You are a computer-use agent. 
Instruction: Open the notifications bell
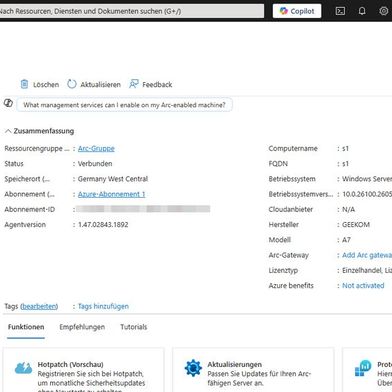click(362, 11)
